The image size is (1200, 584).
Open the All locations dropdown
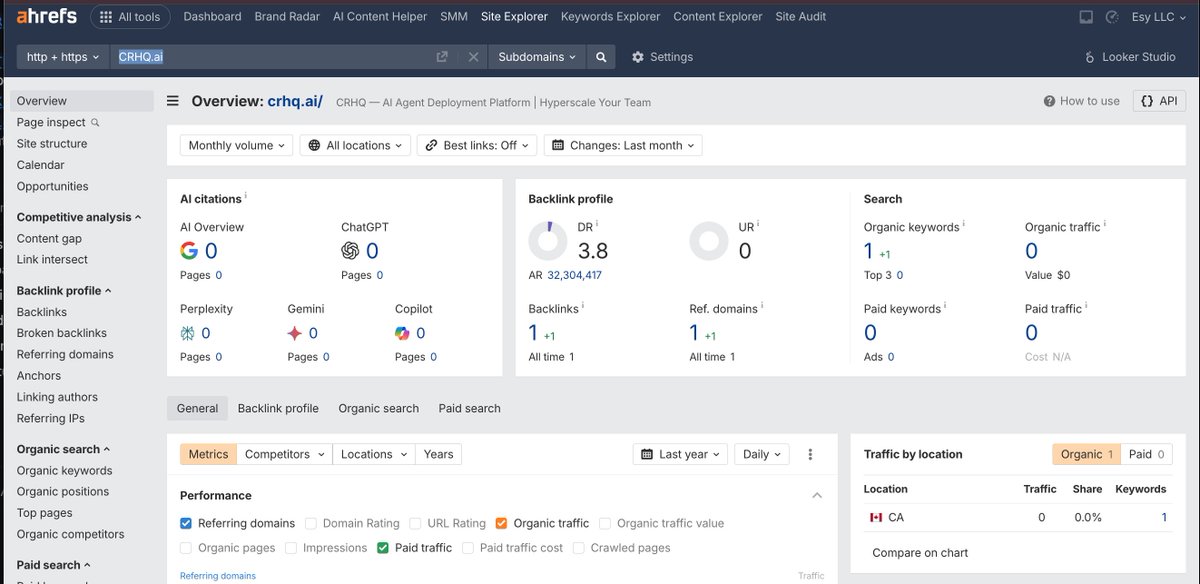point(355,145)
